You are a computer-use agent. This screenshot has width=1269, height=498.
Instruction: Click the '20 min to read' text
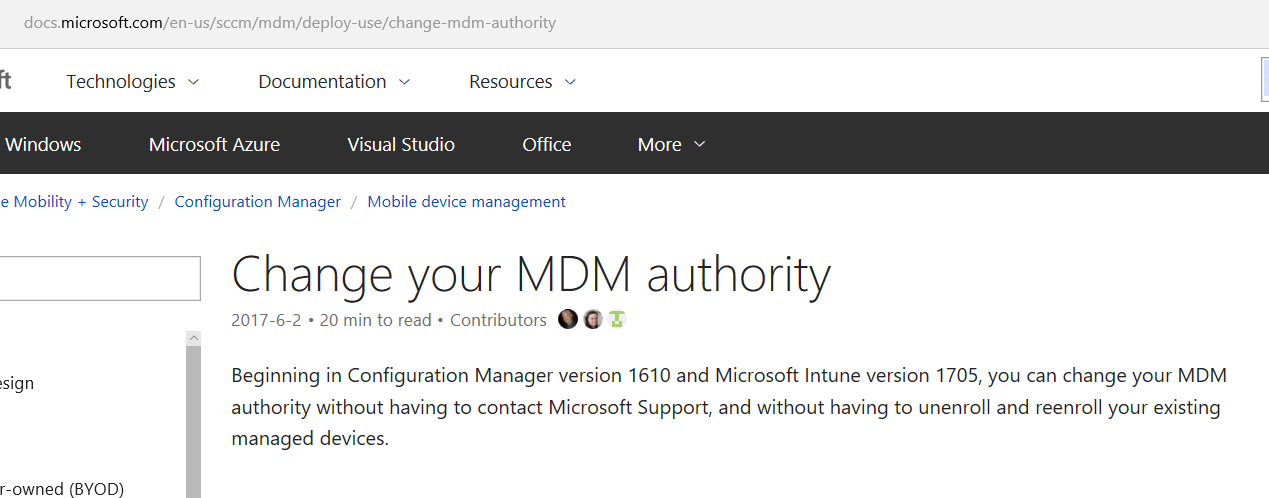(375, 320)
